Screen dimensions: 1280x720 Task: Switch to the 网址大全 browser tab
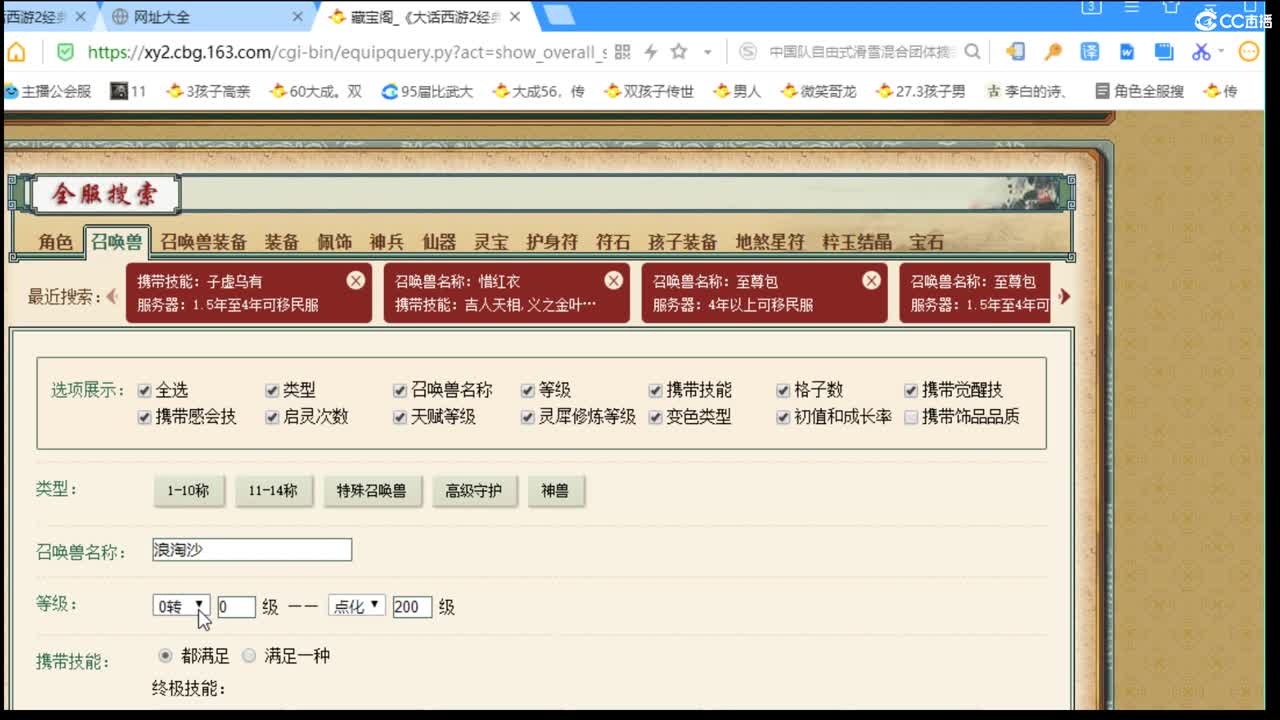[x=207, y=17]
